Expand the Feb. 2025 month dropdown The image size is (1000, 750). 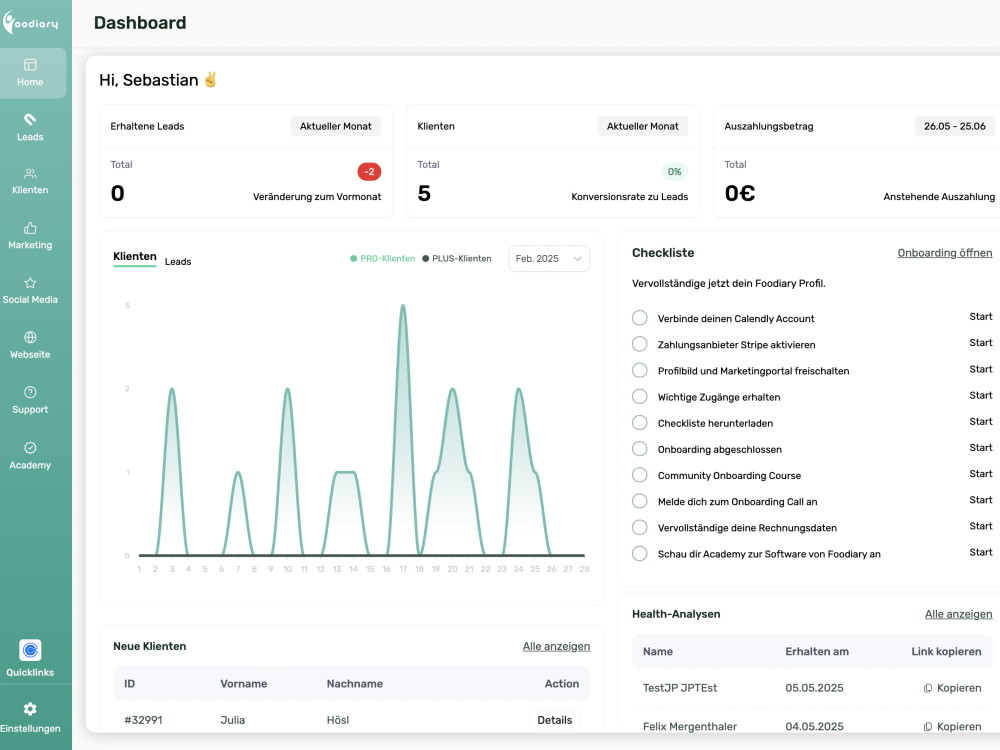[x=549, y=258]
